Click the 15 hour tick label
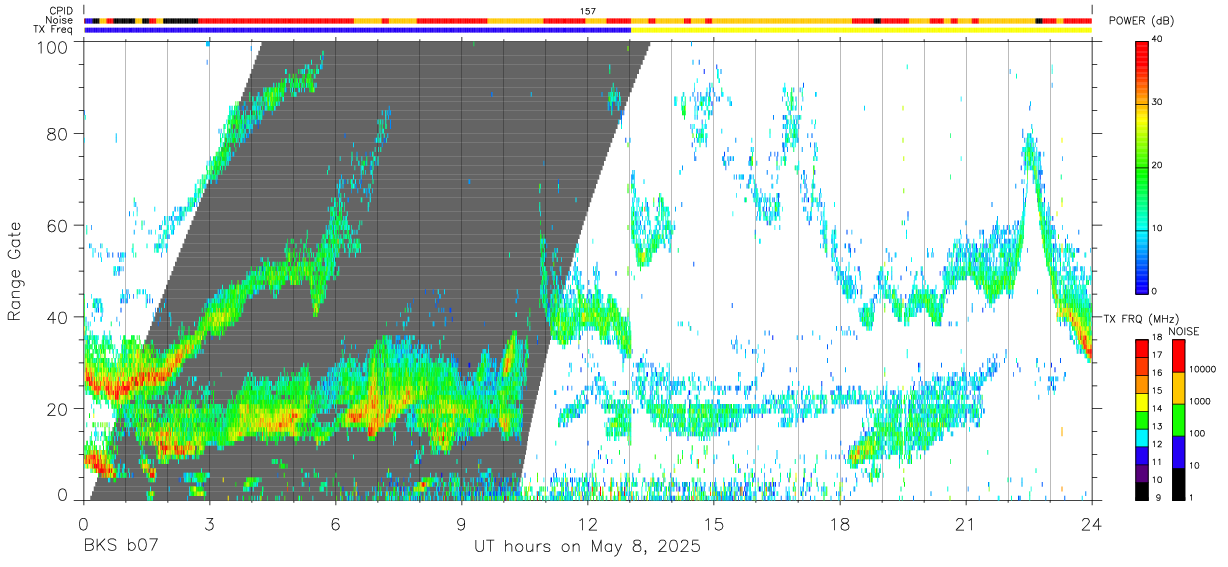 pos(714,523)
